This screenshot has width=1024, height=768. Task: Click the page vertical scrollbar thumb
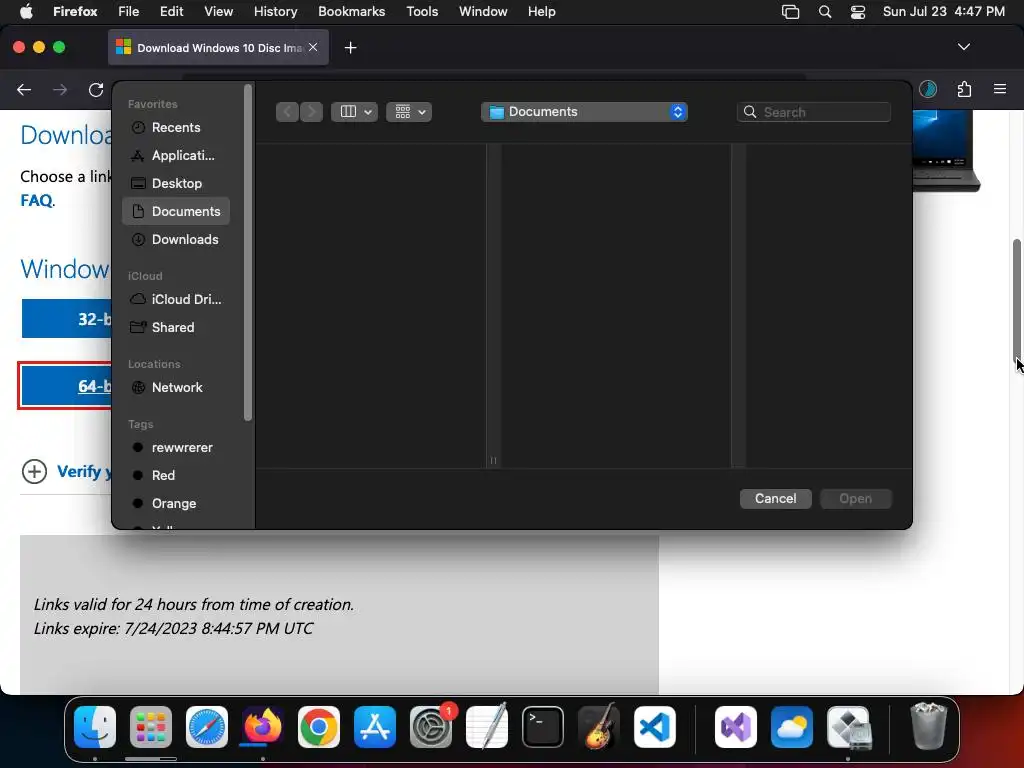(1017, 300)
